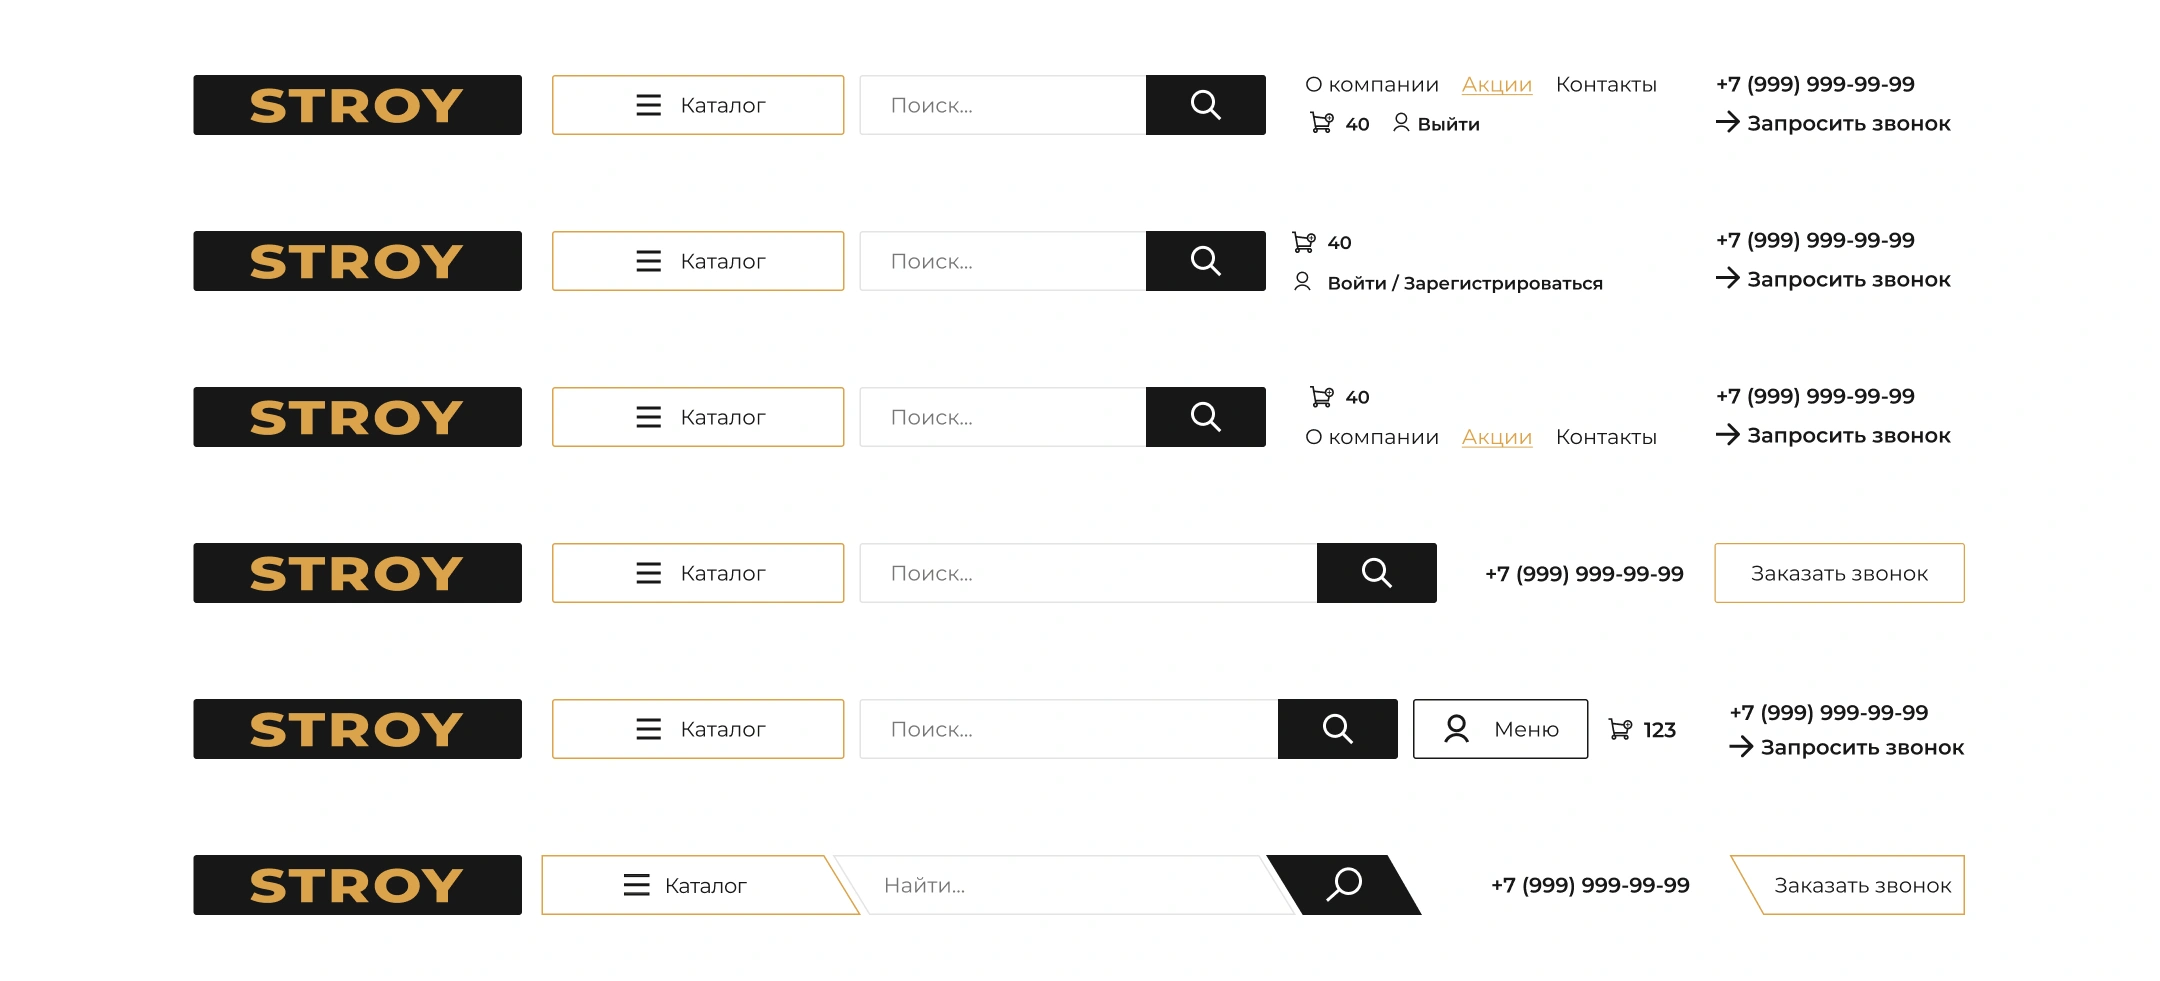Click the user icon before Войти / Зарегистрироваться

[1302, 282]
